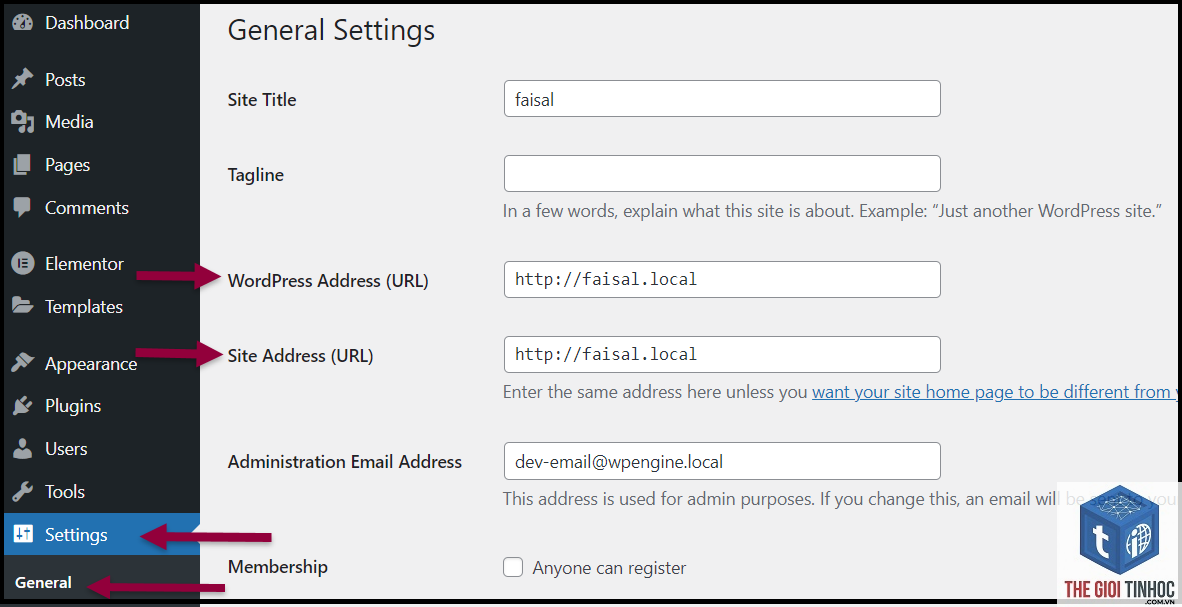Focus the empty Tagline field
The width and height of the screenshot is (1182, 607).
(x=722, y=173)
